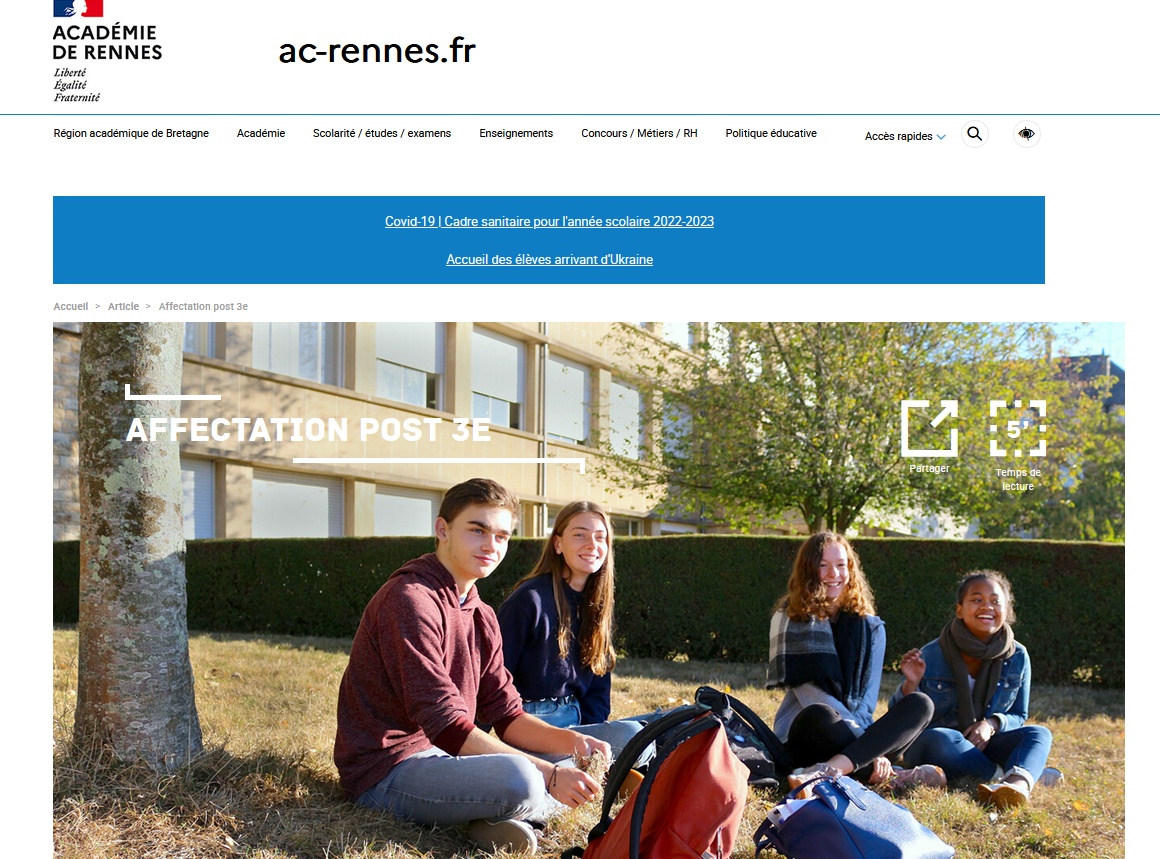
Task: Open the search magnifier icon
Action: click(x=974, y=134)
